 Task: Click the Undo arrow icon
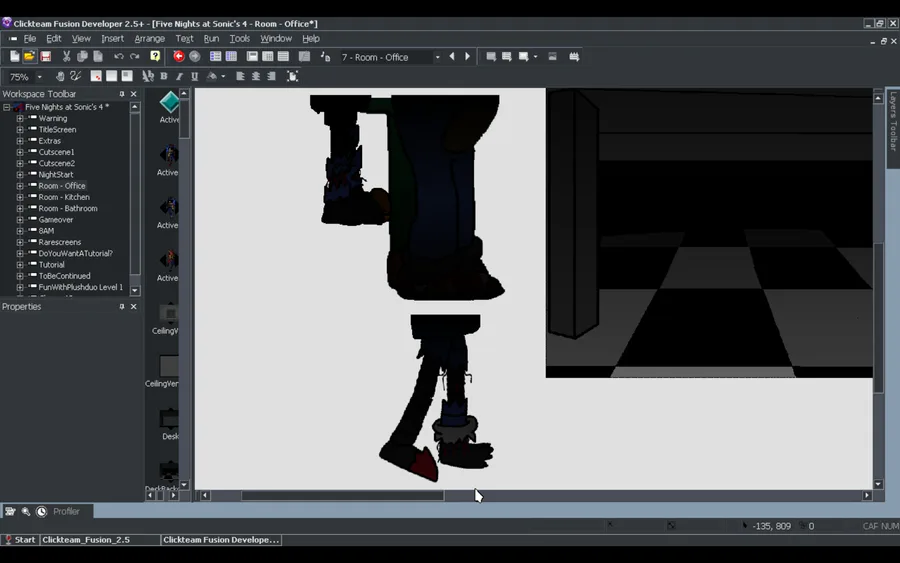118,57
